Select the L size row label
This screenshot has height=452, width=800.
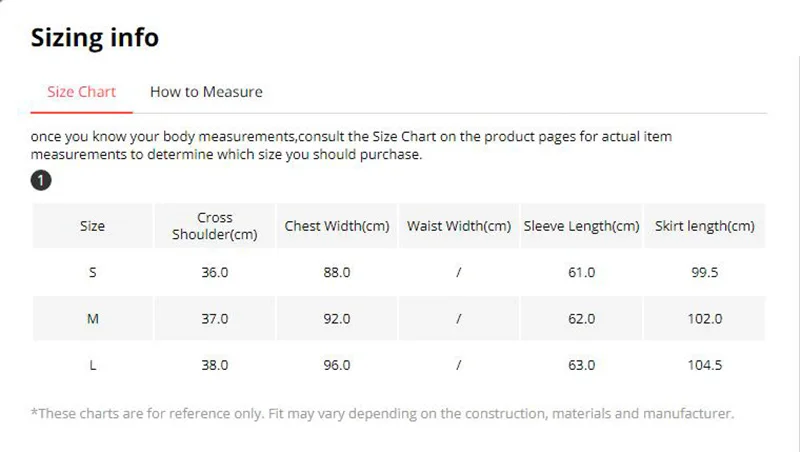pos(92,365)
